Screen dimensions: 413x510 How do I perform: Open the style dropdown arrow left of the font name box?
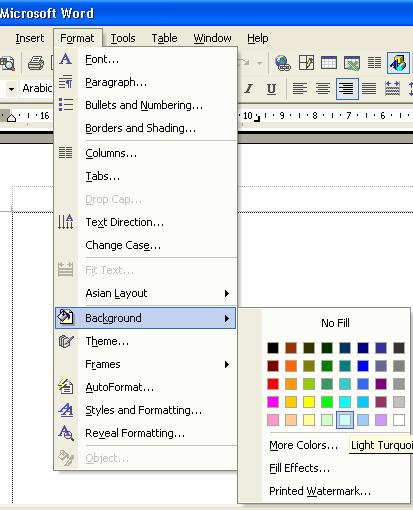pos(11,89)
